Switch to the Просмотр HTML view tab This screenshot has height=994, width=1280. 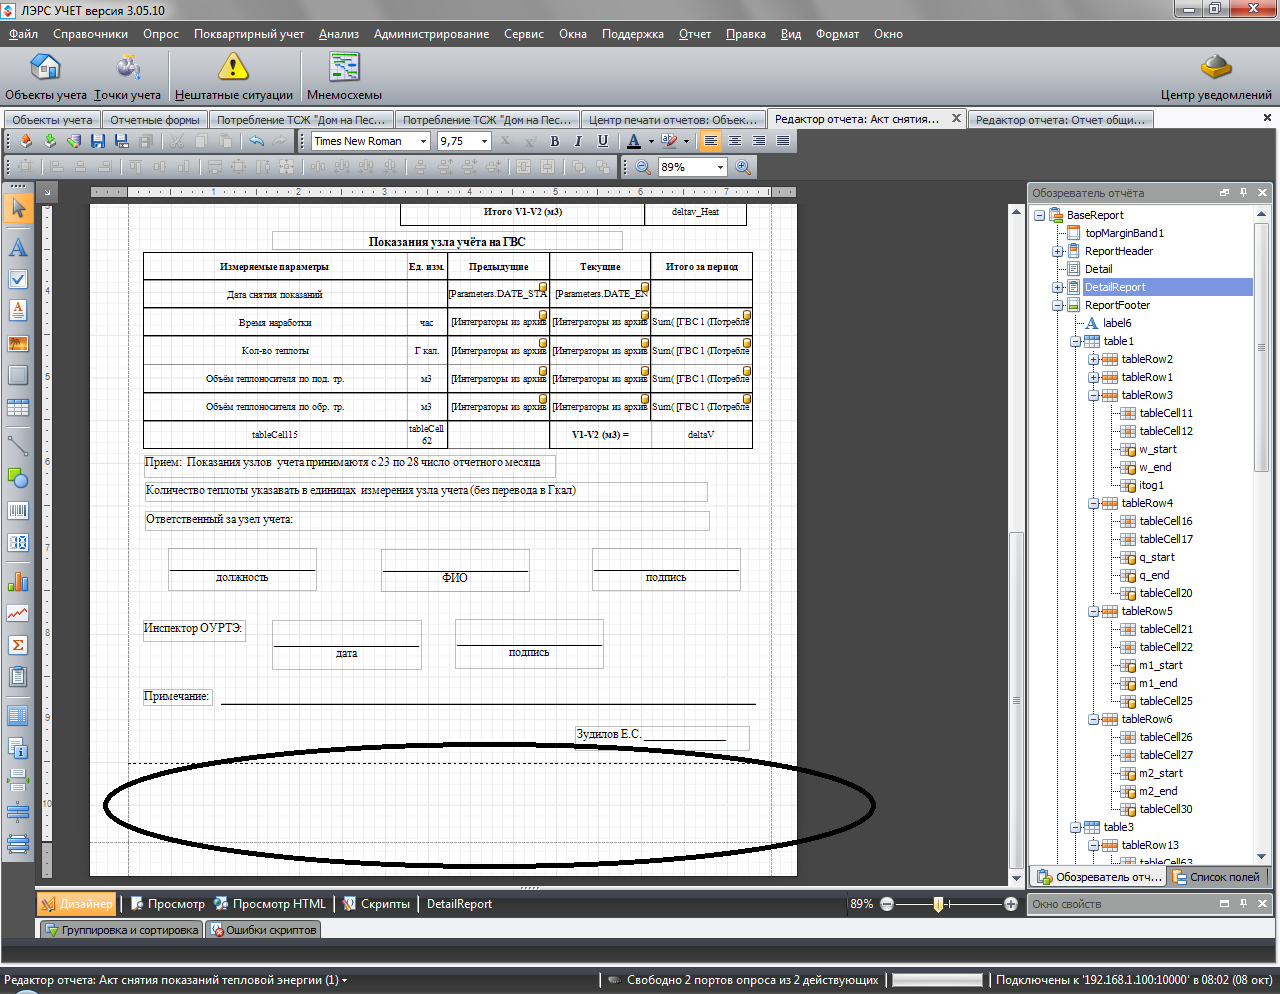point(269,904)
